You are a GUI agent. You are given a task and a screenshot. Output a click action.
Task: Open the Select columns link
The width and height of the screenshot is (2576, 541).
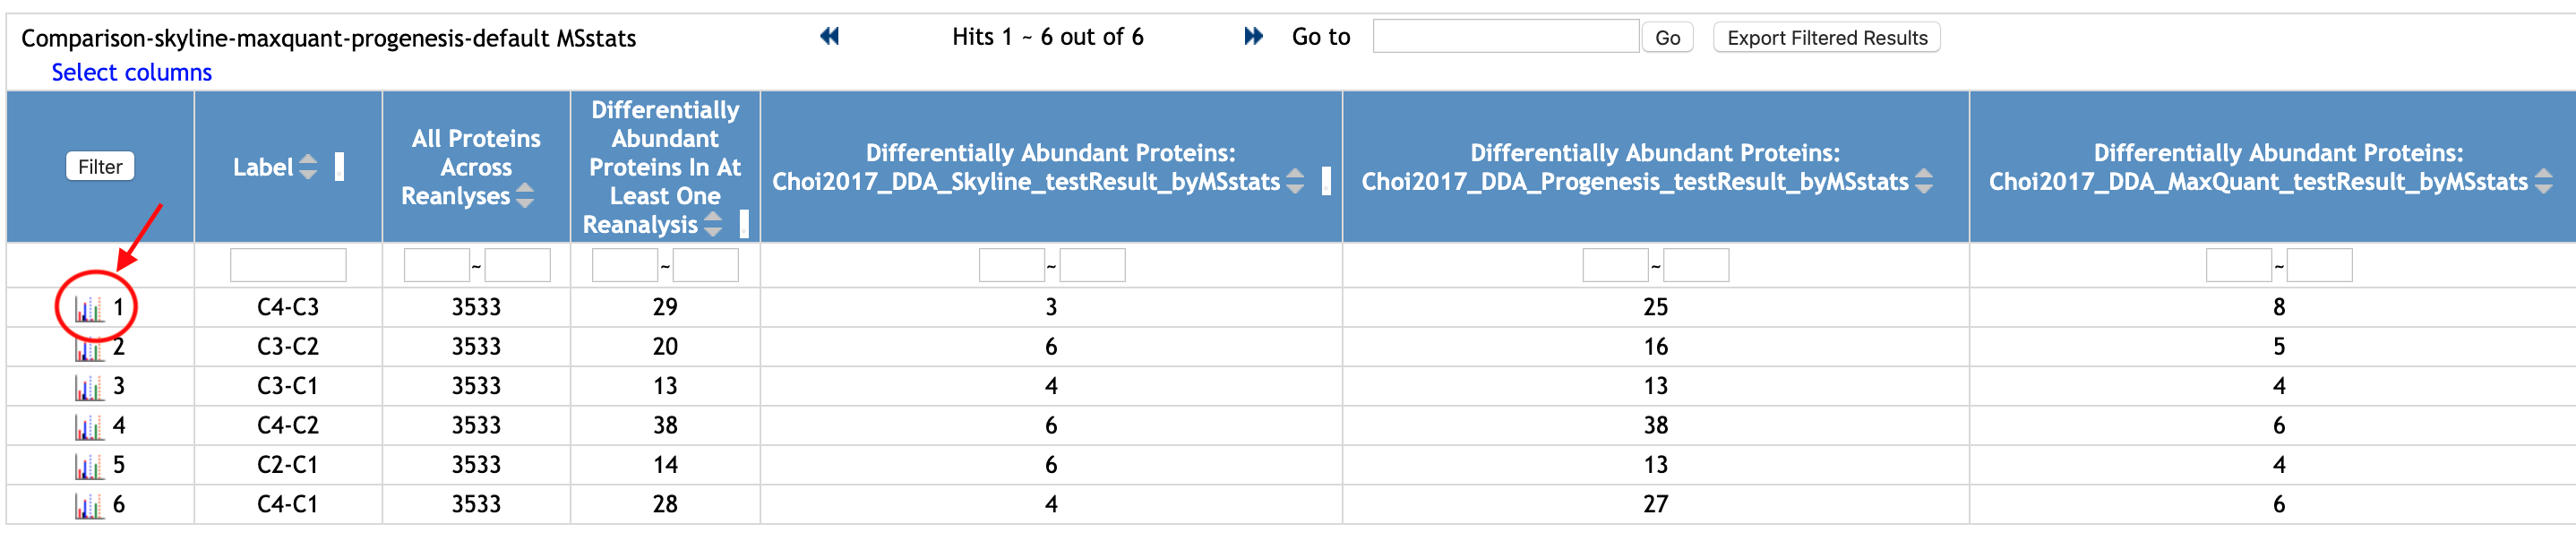pyautogui.click(x=132, y=72)
